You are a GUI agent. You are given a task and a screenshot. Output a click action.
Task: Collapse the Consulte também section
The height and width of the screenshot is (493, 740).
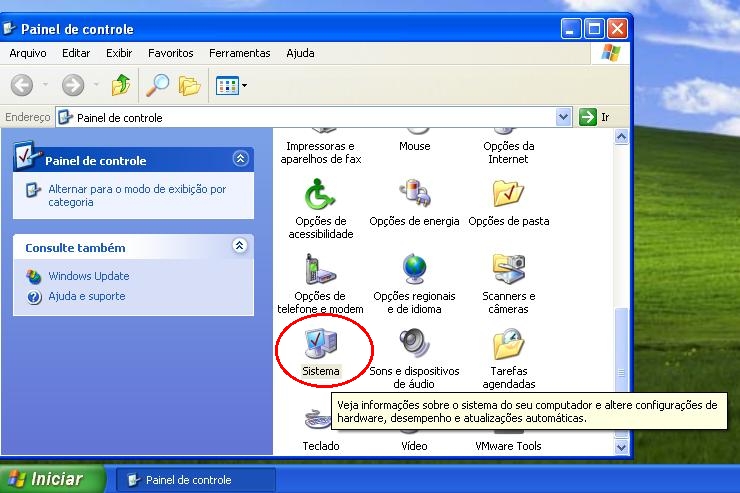240,246
